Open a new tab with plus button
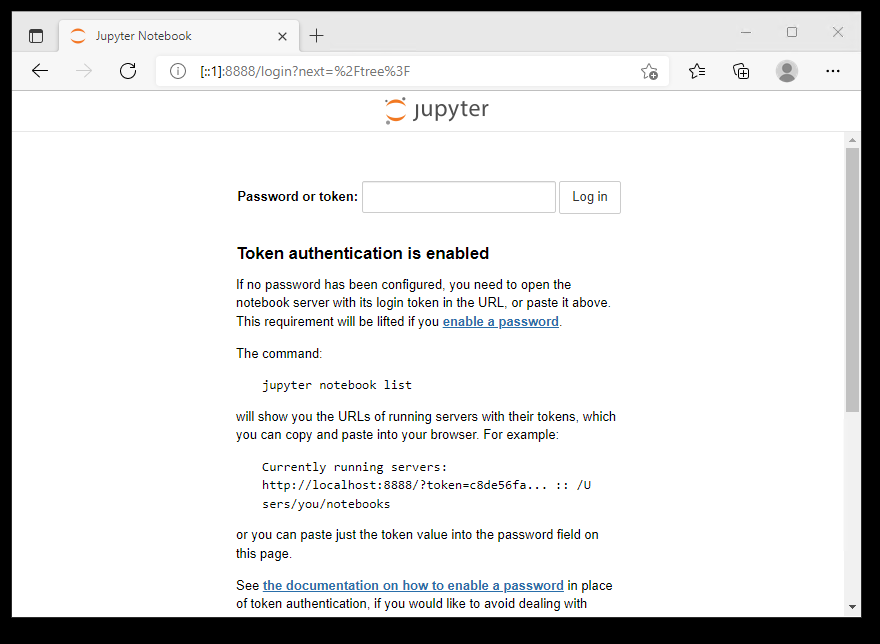 pos(317,36)
